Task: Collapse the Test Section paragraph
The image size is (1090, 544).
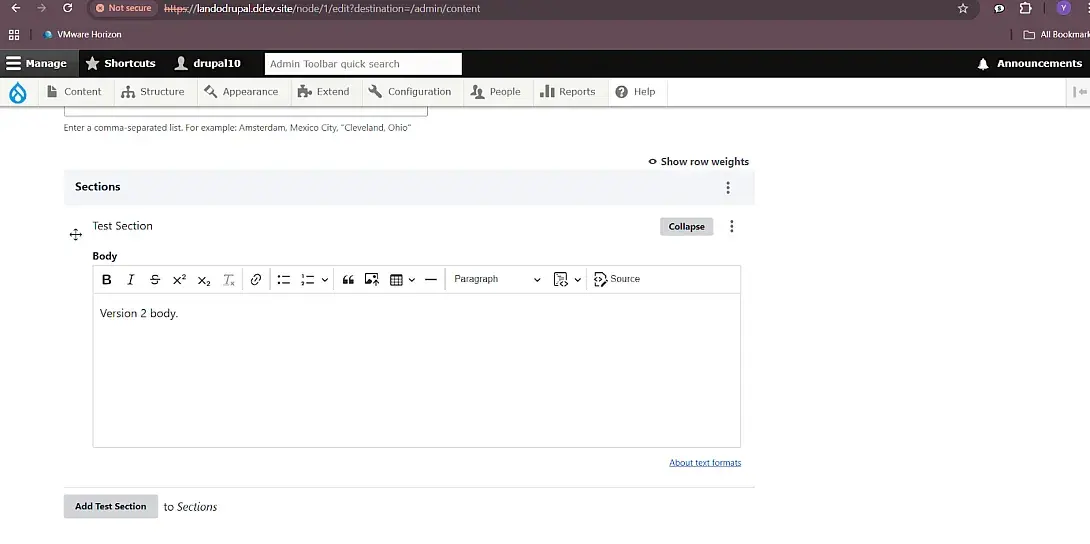Action: click(686, 226)
